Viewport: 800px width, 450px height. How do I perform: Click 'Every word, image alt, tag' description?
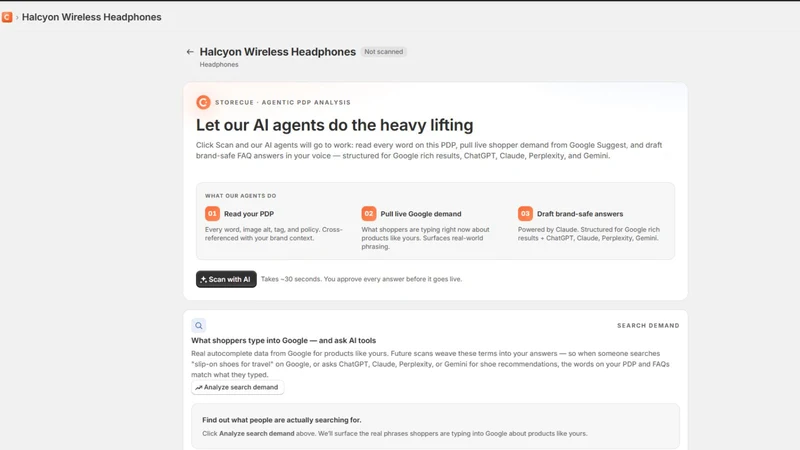pyautogui.click(x=274, y=234)
